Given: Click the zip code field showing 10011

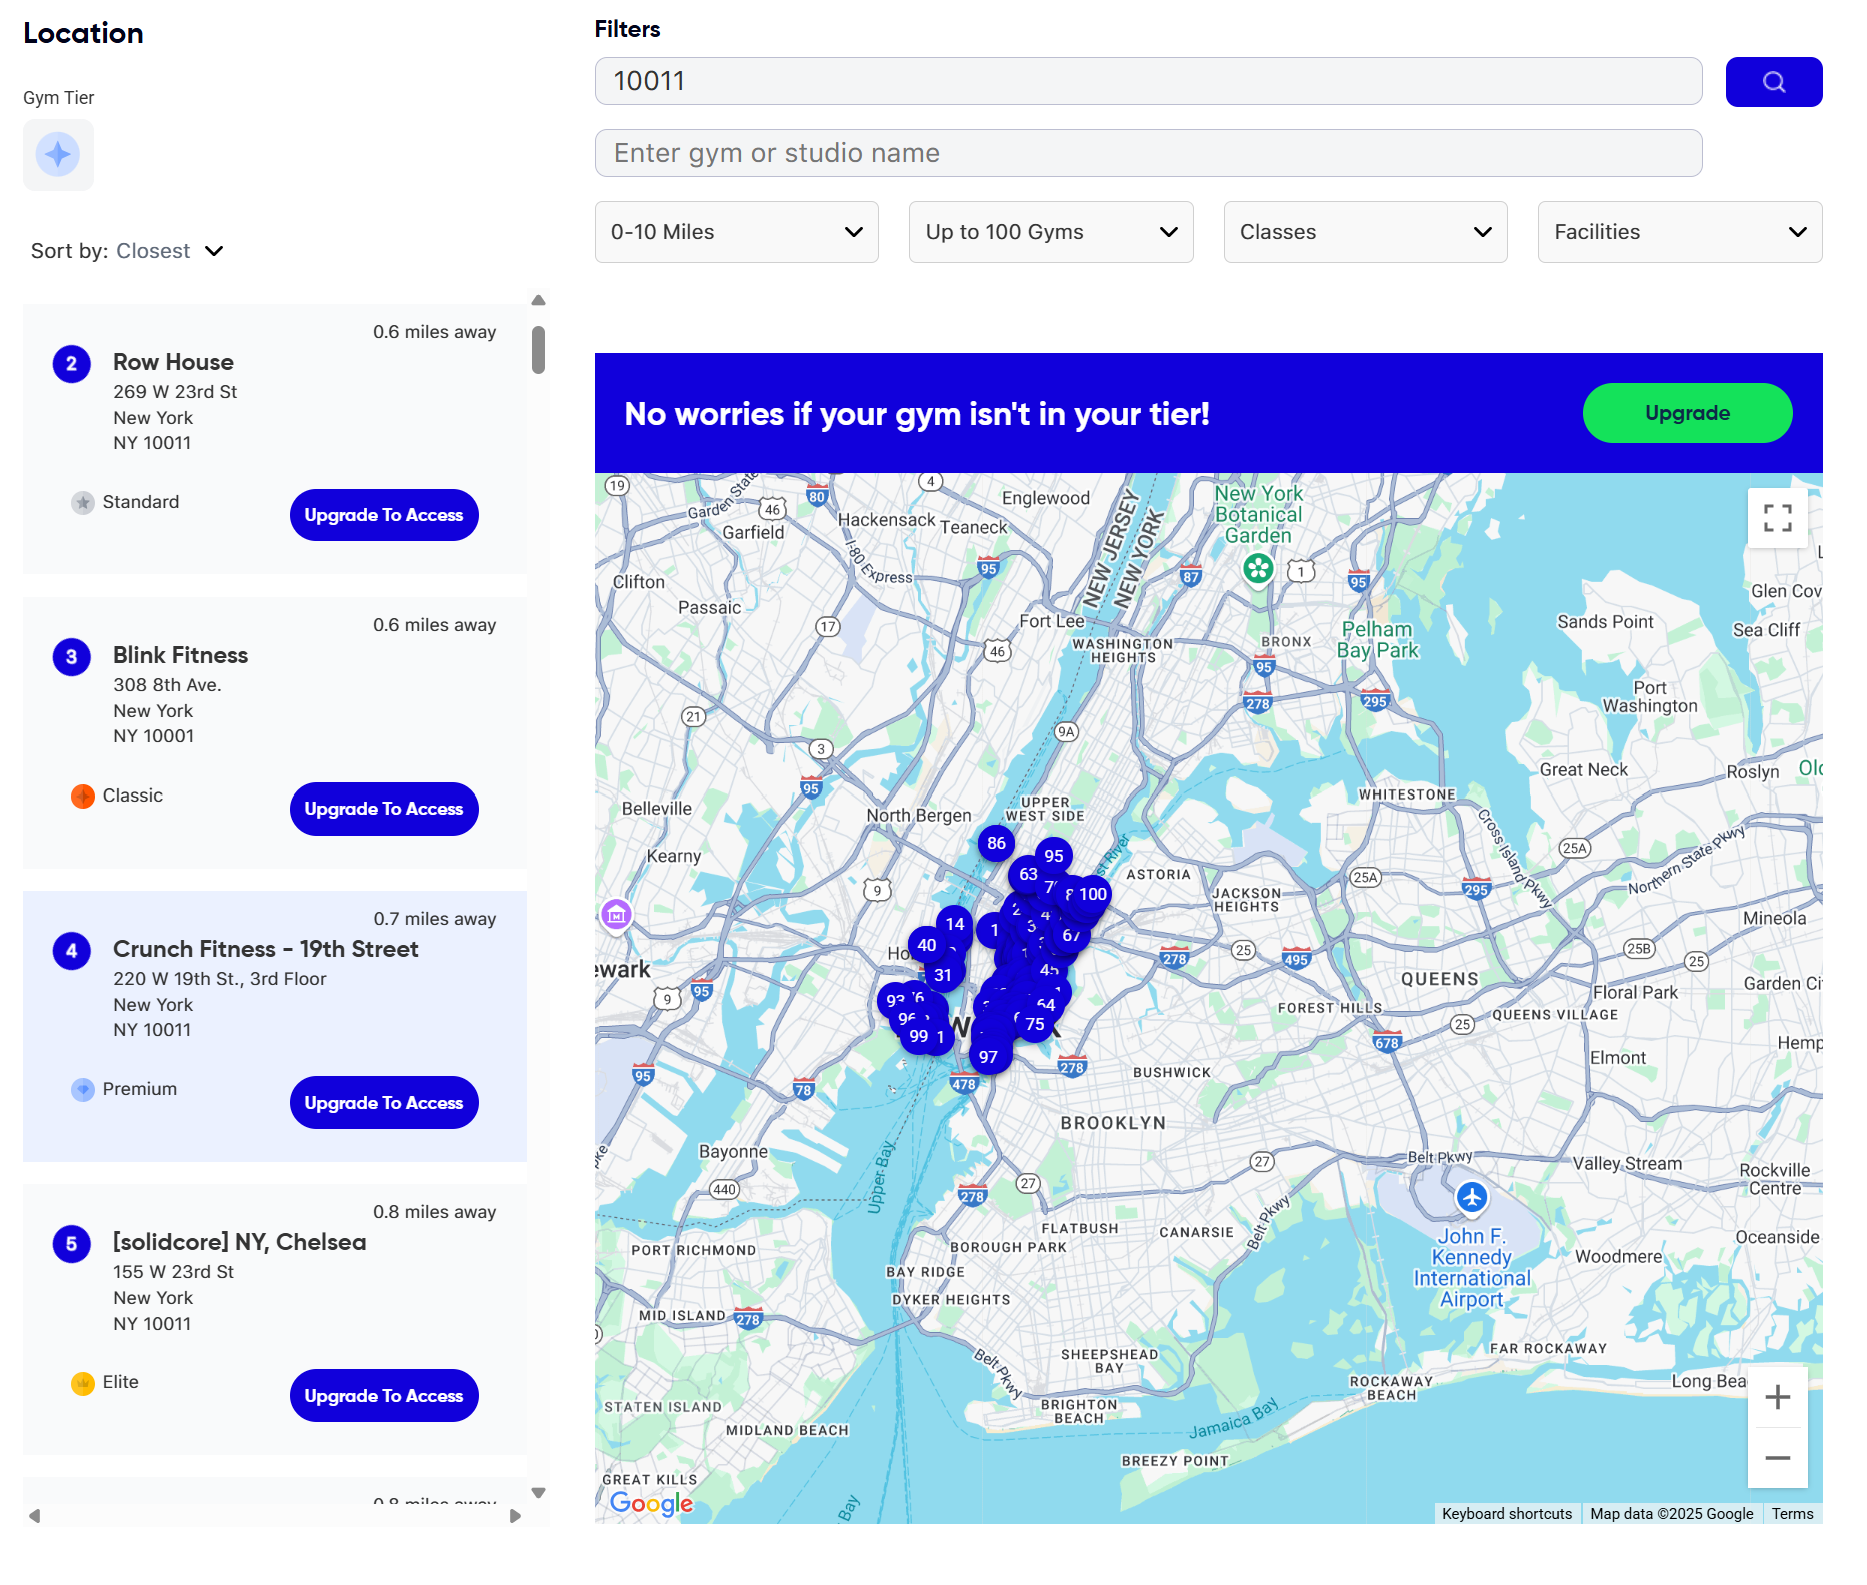Looking at the screenshot, I should click(1148, 81).
